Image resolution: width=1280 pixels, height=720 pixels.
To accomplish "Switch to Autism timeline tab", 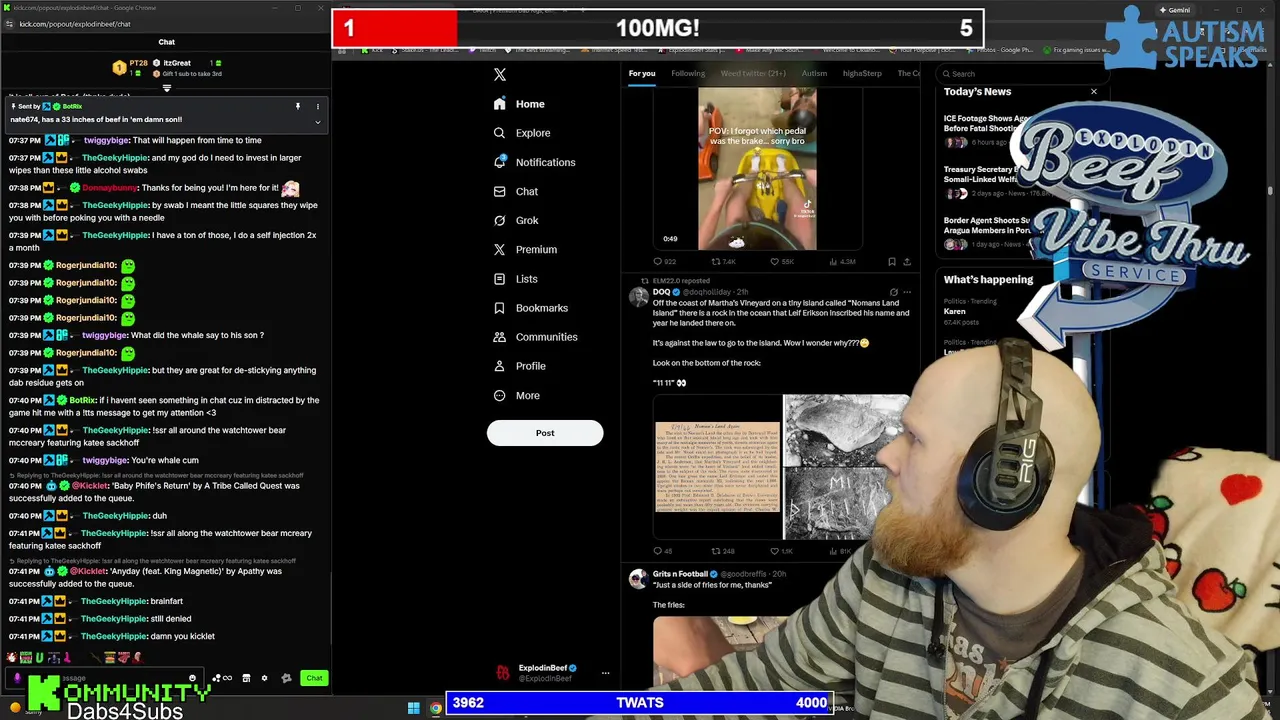I will pos(814,73).
